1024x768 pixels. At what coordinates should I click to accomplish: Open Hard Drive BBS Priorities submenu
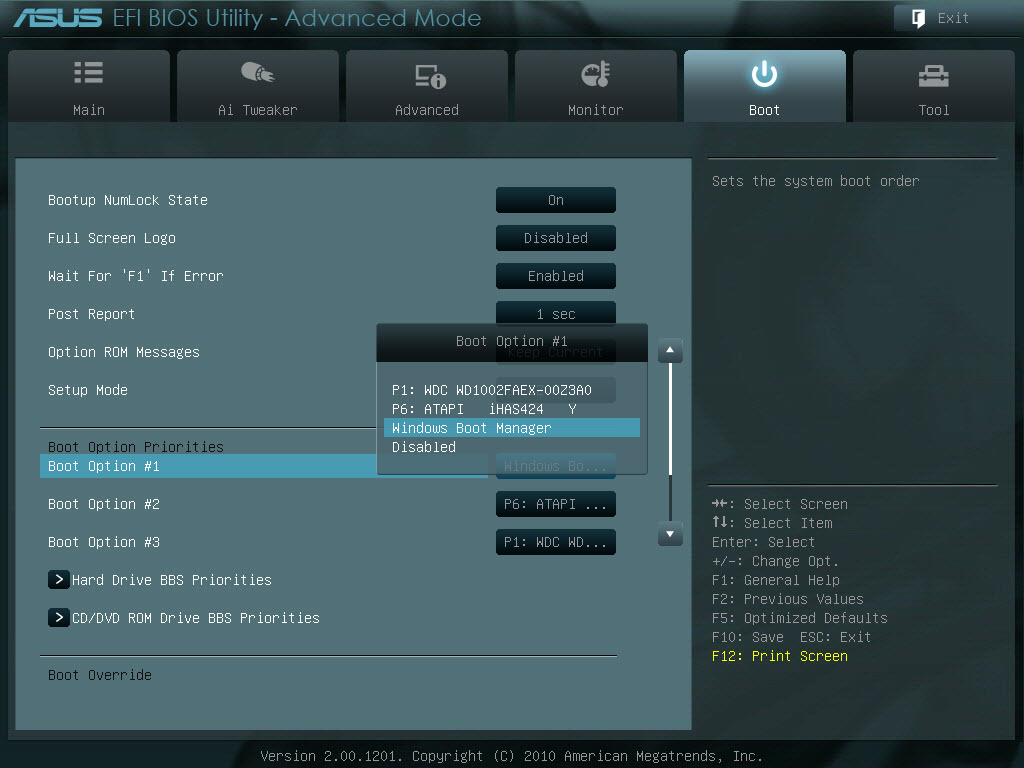click(x=171, y=580)
